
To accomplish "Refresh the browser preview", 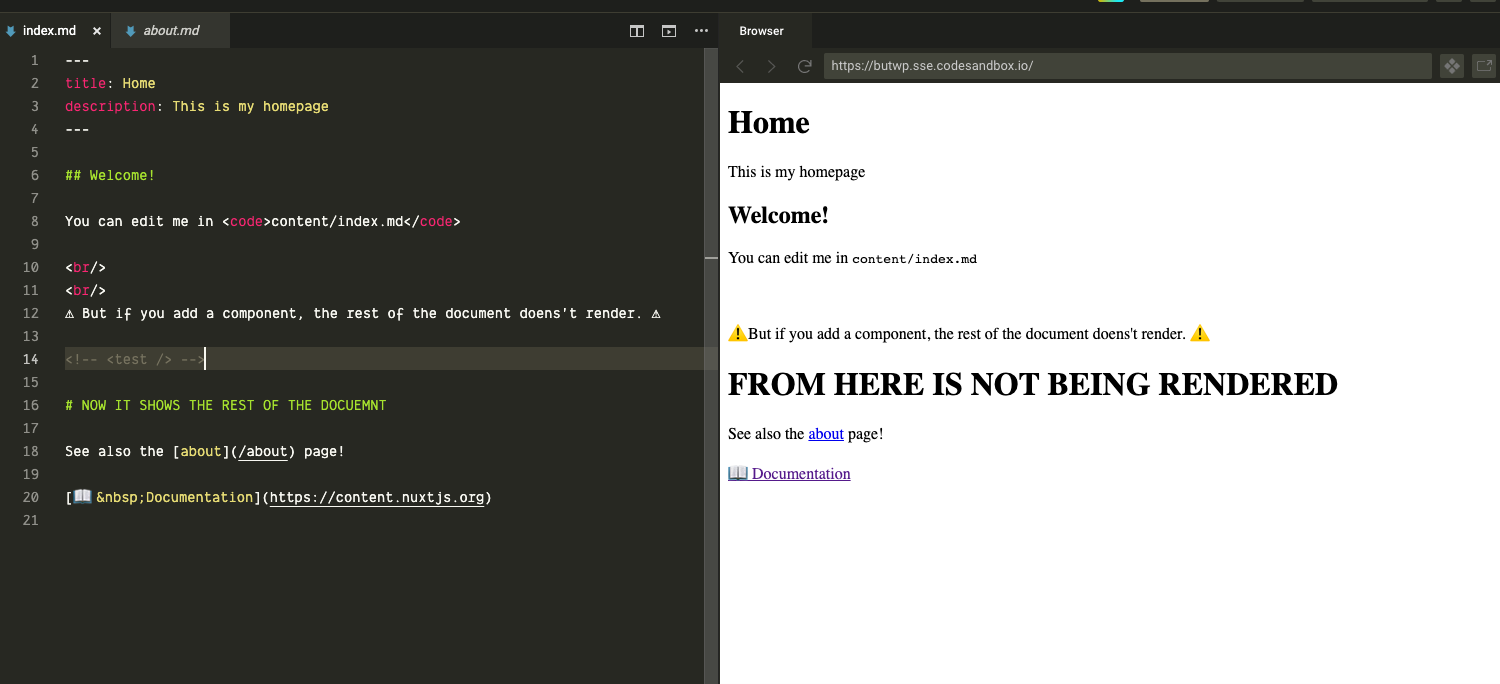I will pos(804,66).
